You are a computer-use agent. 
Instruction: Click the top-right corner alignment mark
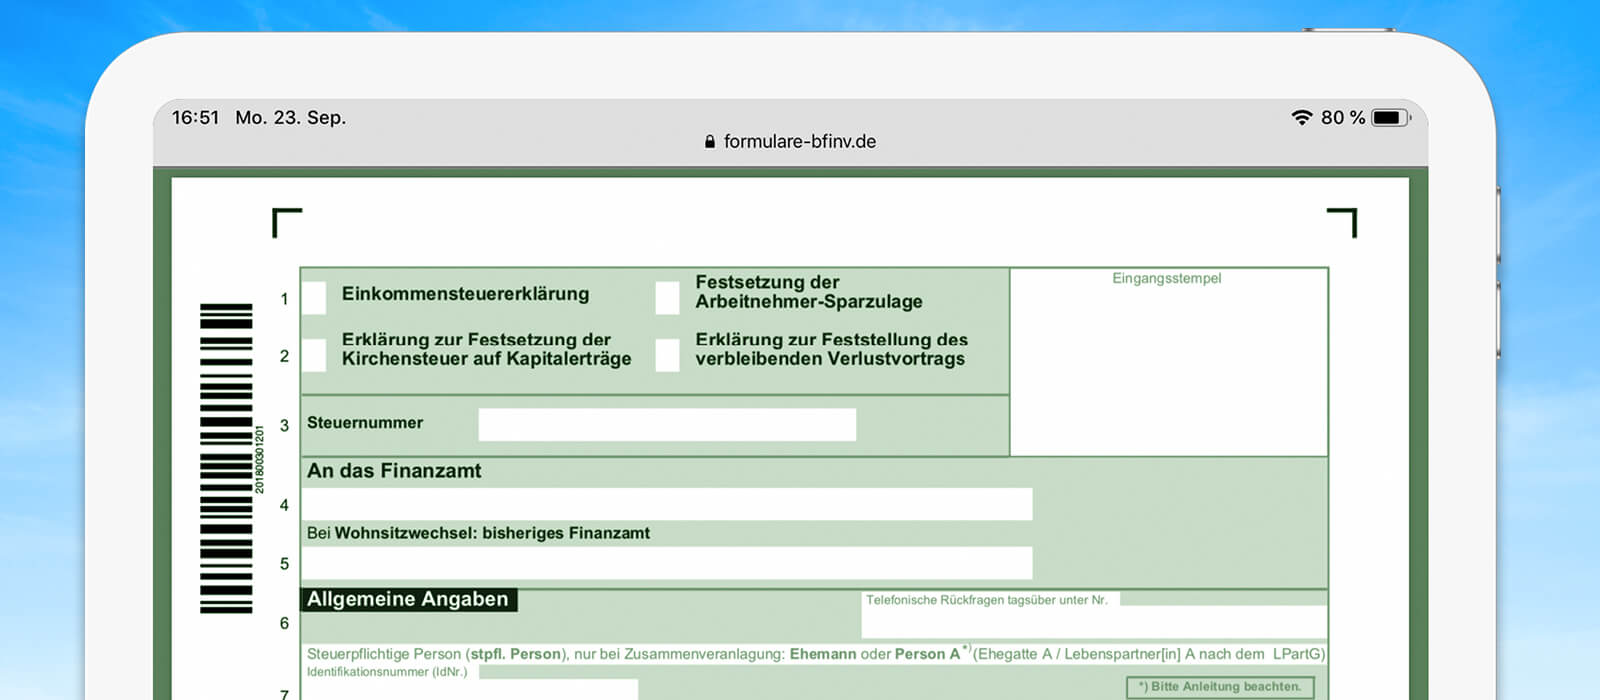1343,222
